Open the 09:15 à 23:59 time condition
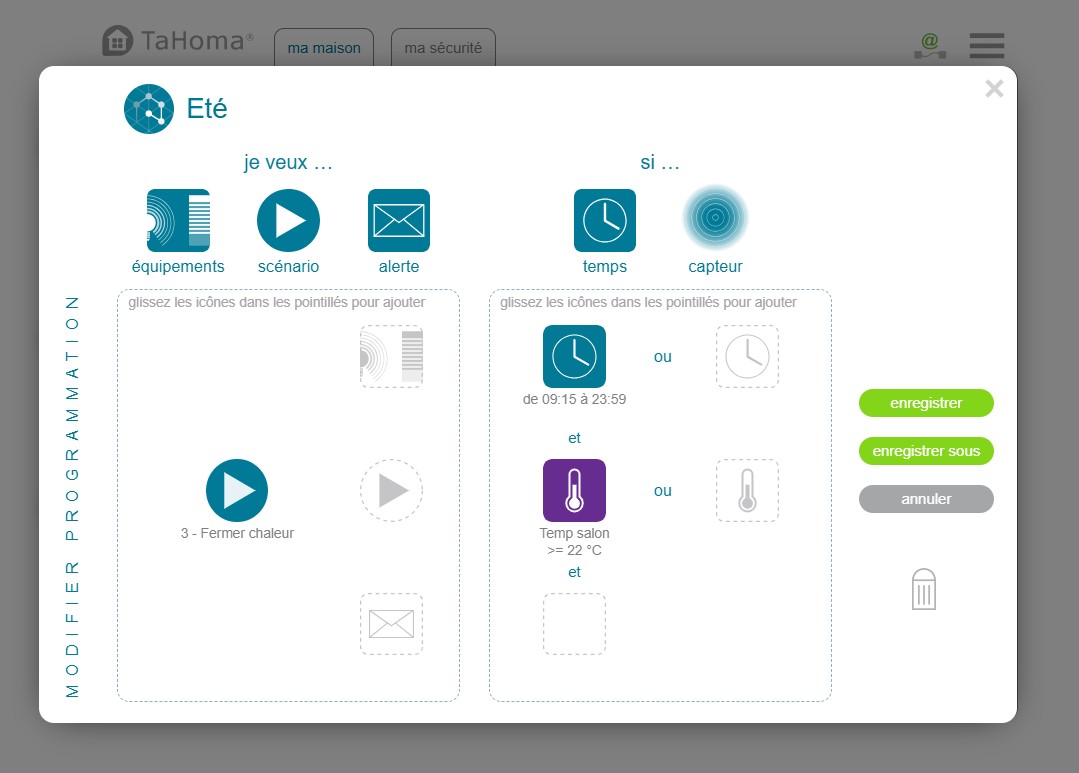Image resolution: width=1079 pixels, height=773 pixels. point(574,356)
